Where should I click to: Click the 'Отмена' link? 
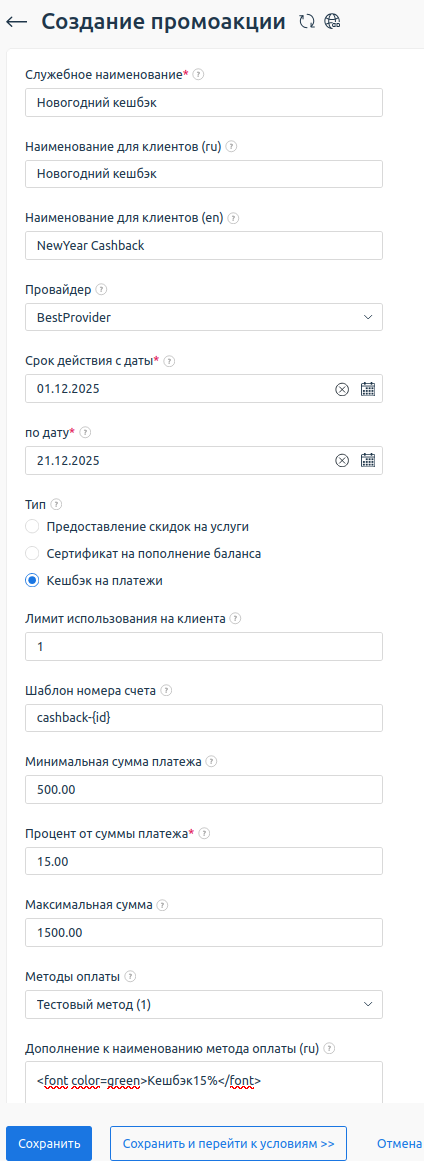[x=400, y=1143]
